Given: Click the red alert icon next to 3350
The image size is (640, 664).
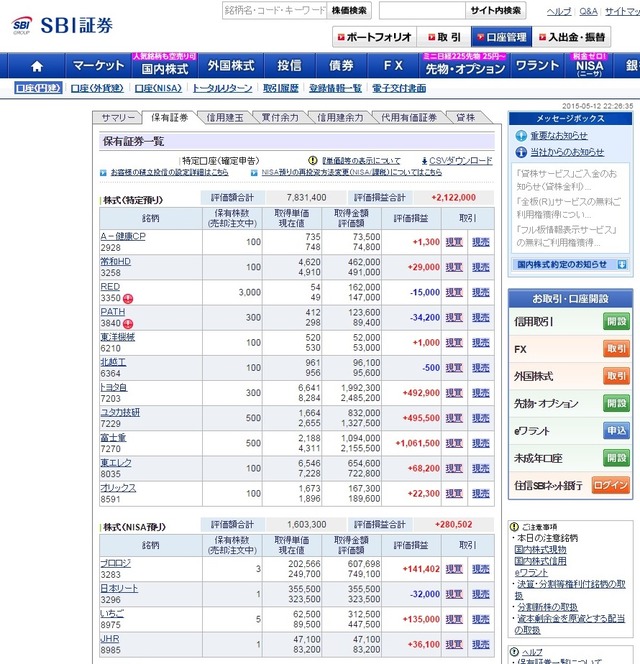Looking at the screenshot, I should point(128,299).
